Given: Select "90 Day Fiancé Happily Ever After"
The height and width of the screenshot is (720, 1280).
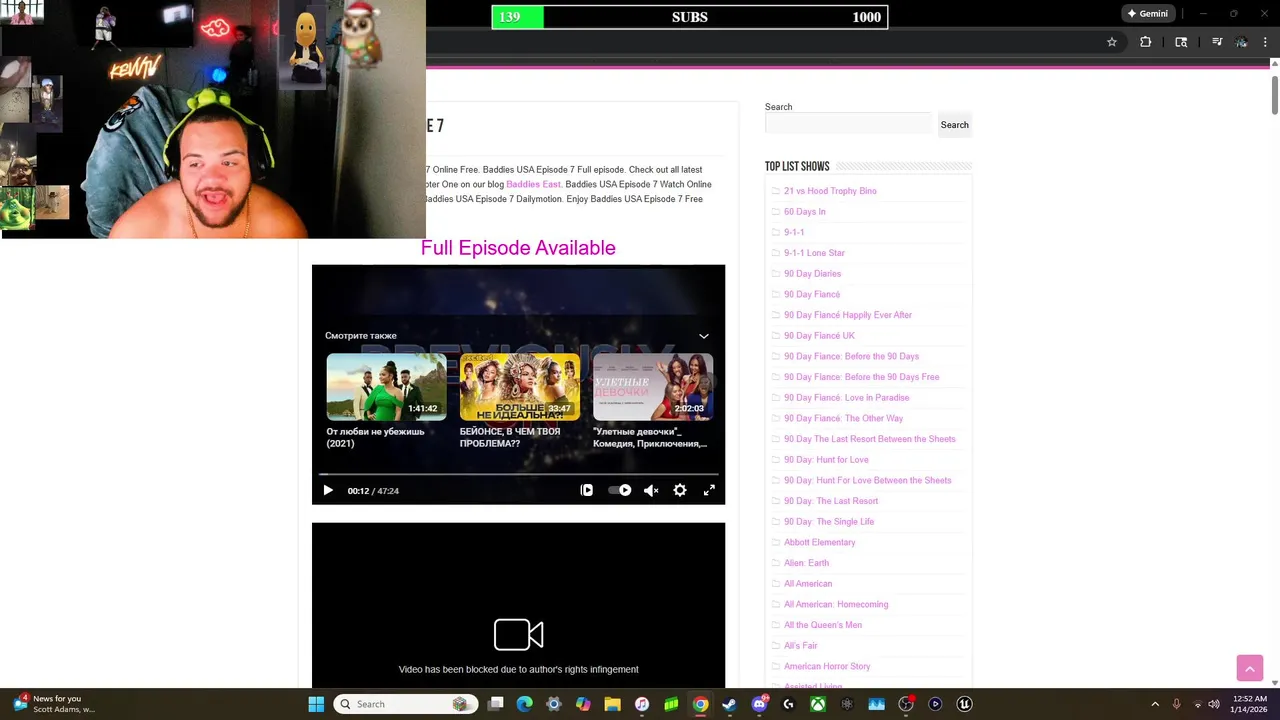Looking at the screenshot, I should click(x=848, y=315).
